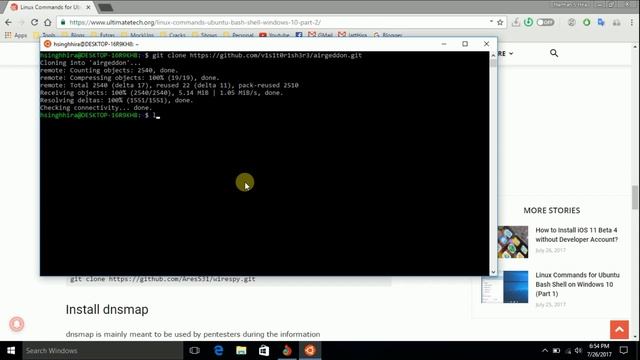Viewport: 640px width, 360px height.
Task: Open the Cracks bookmarks folder
Action: (173, 36)
